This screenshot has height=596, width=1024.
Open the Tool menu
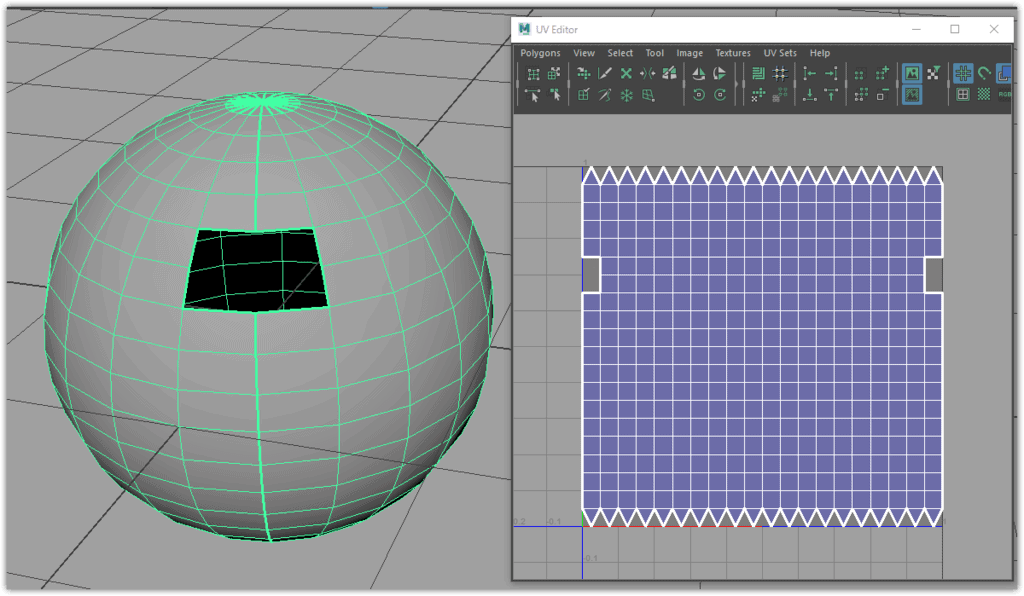click(654, 53)
